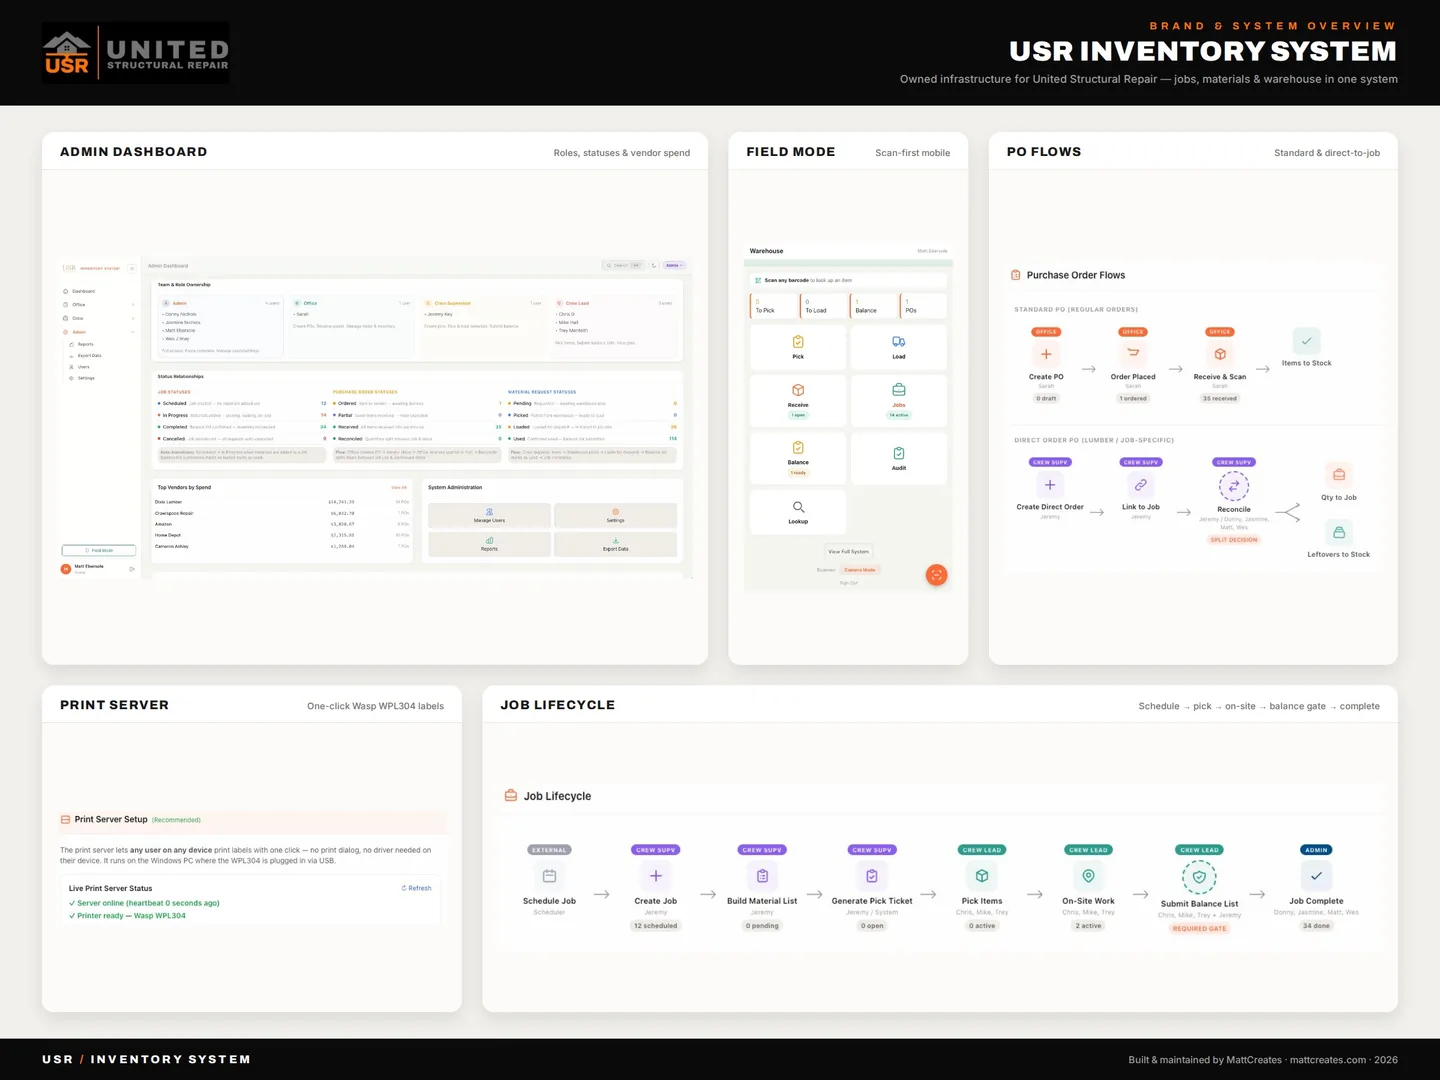Toggle dark mode with the moon icon
The image size is (1440, 1080).
point(654,266)
